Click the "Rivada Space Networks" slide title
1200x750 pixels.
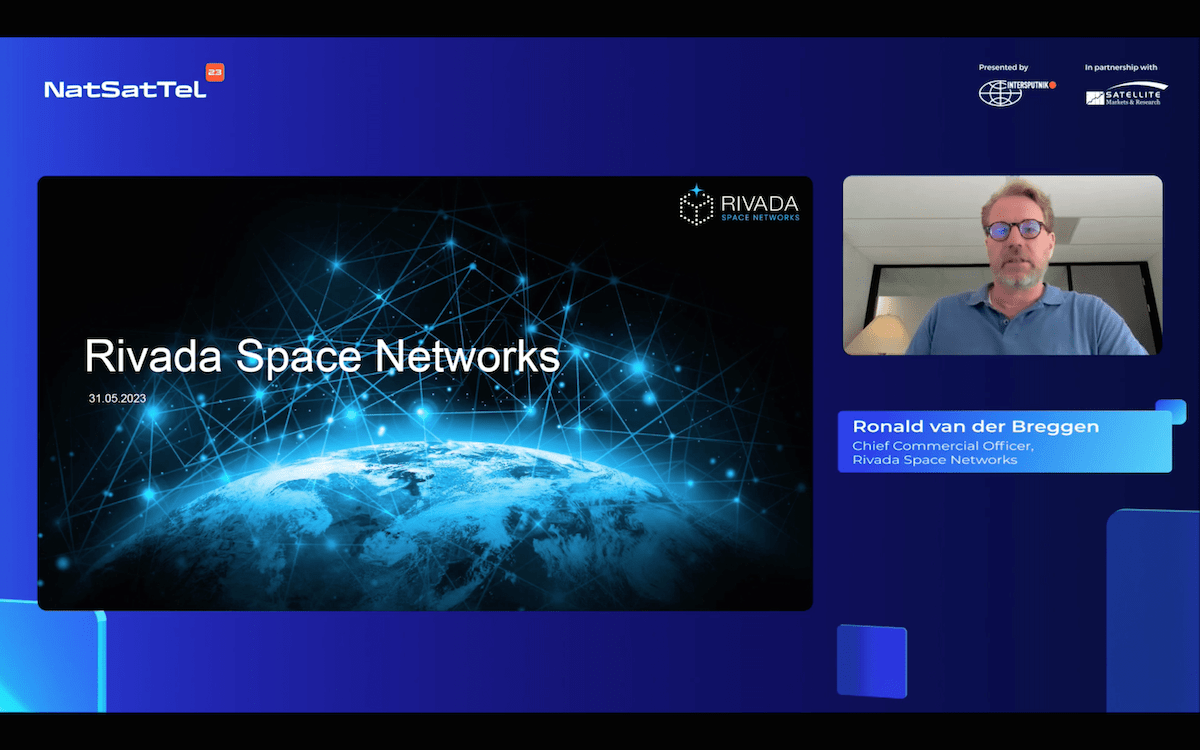click(x=322, y=355)
